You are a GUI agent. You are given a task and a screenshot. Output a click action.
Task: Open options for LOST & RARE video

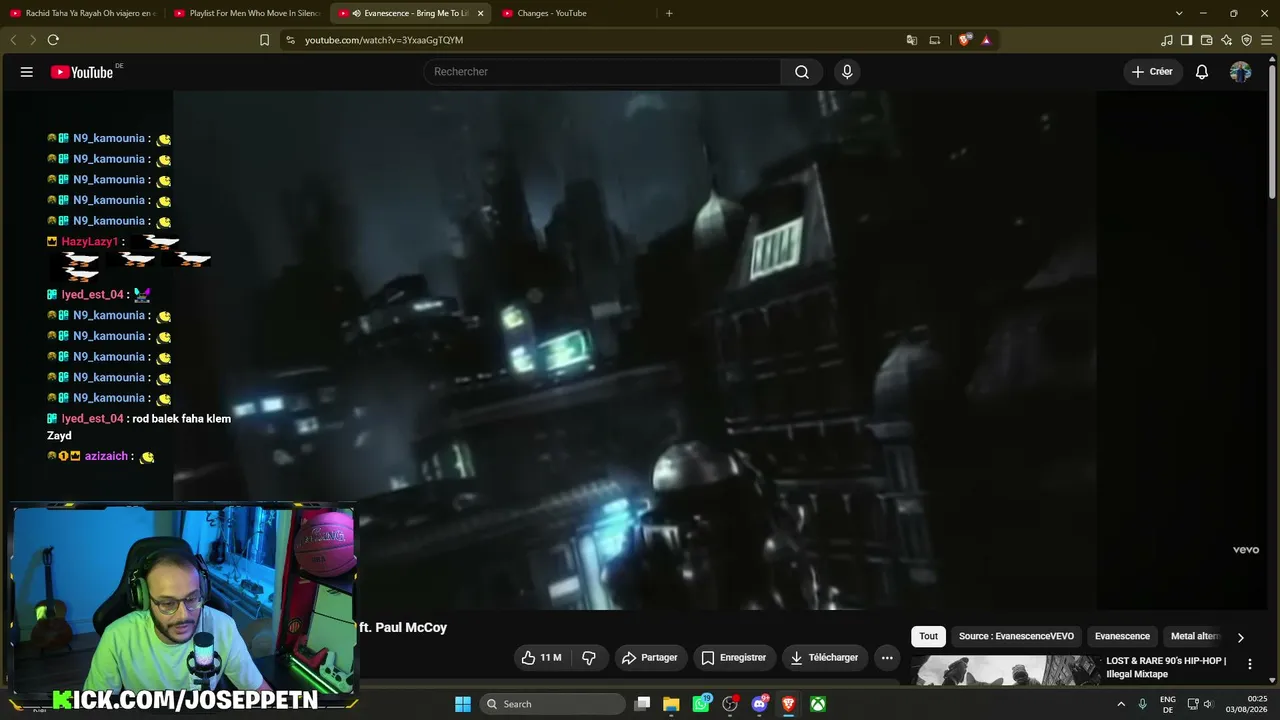point(1249,664)
